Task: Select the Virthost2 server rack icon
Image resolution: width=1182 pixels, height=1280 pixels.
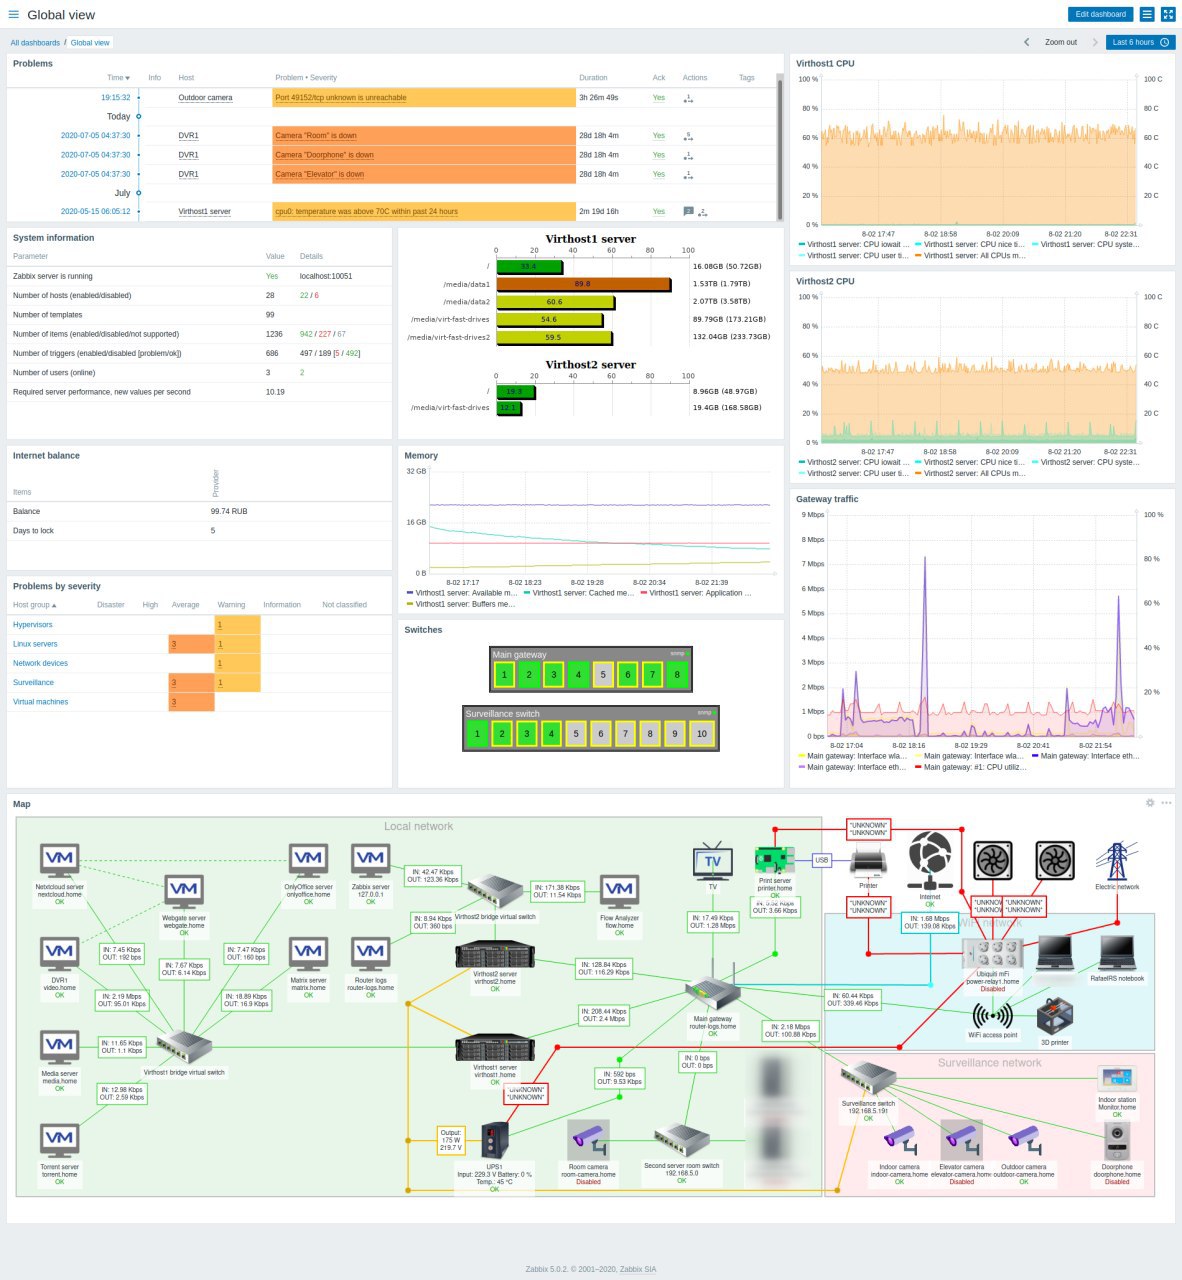Action: (495, 954)
